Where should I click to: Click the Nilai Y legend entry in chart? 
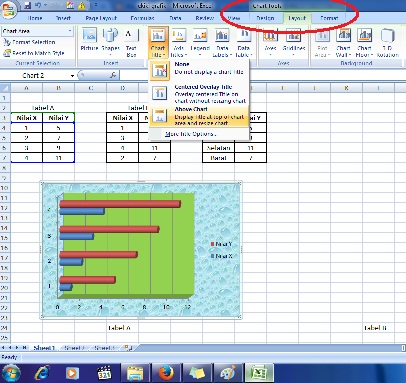pos(221,244)
